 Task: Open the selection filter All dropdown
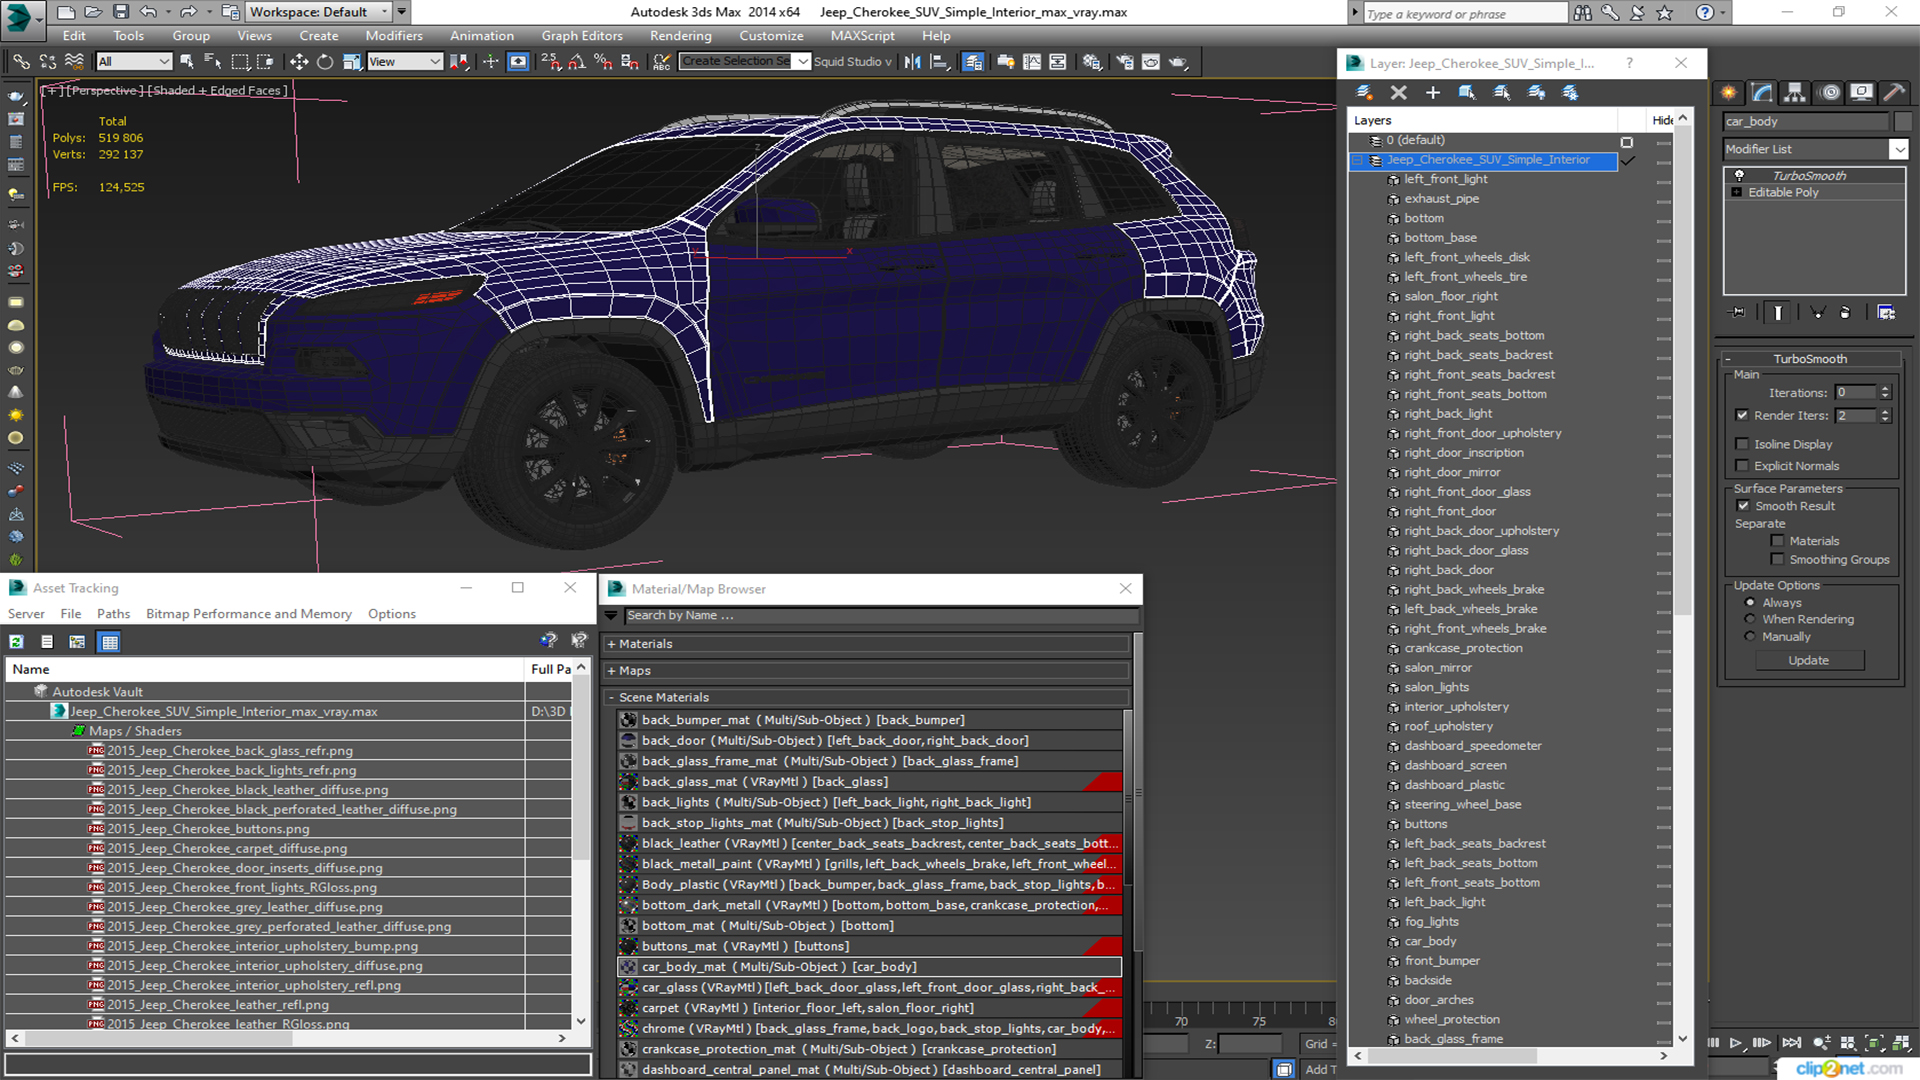pos(134,62)
